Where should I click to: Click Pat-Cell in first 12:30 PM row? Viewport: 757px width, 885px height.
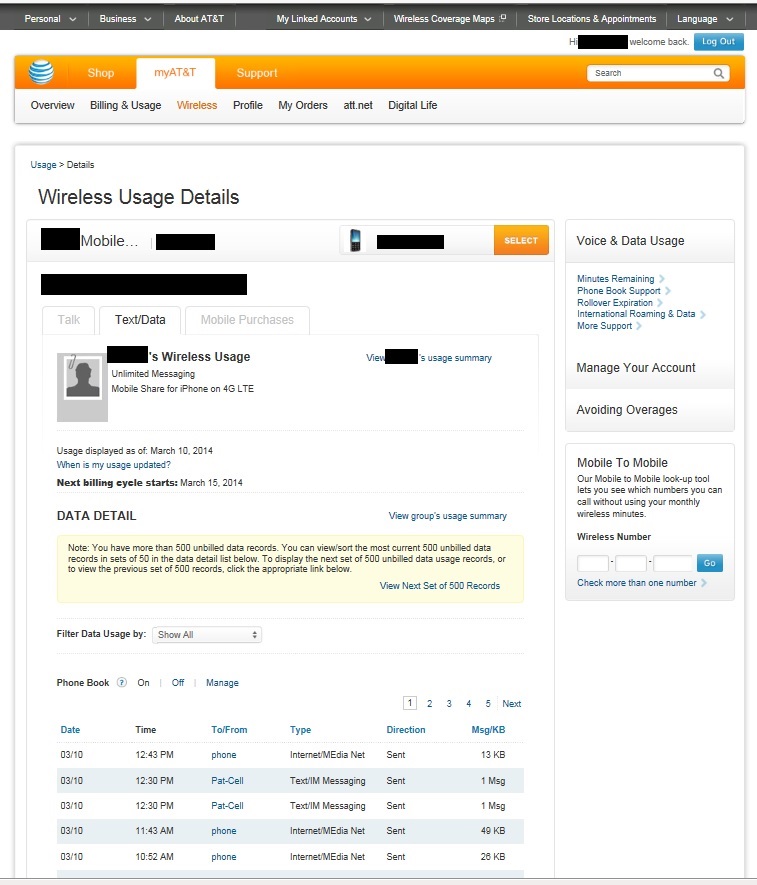[x=227, y=781]
